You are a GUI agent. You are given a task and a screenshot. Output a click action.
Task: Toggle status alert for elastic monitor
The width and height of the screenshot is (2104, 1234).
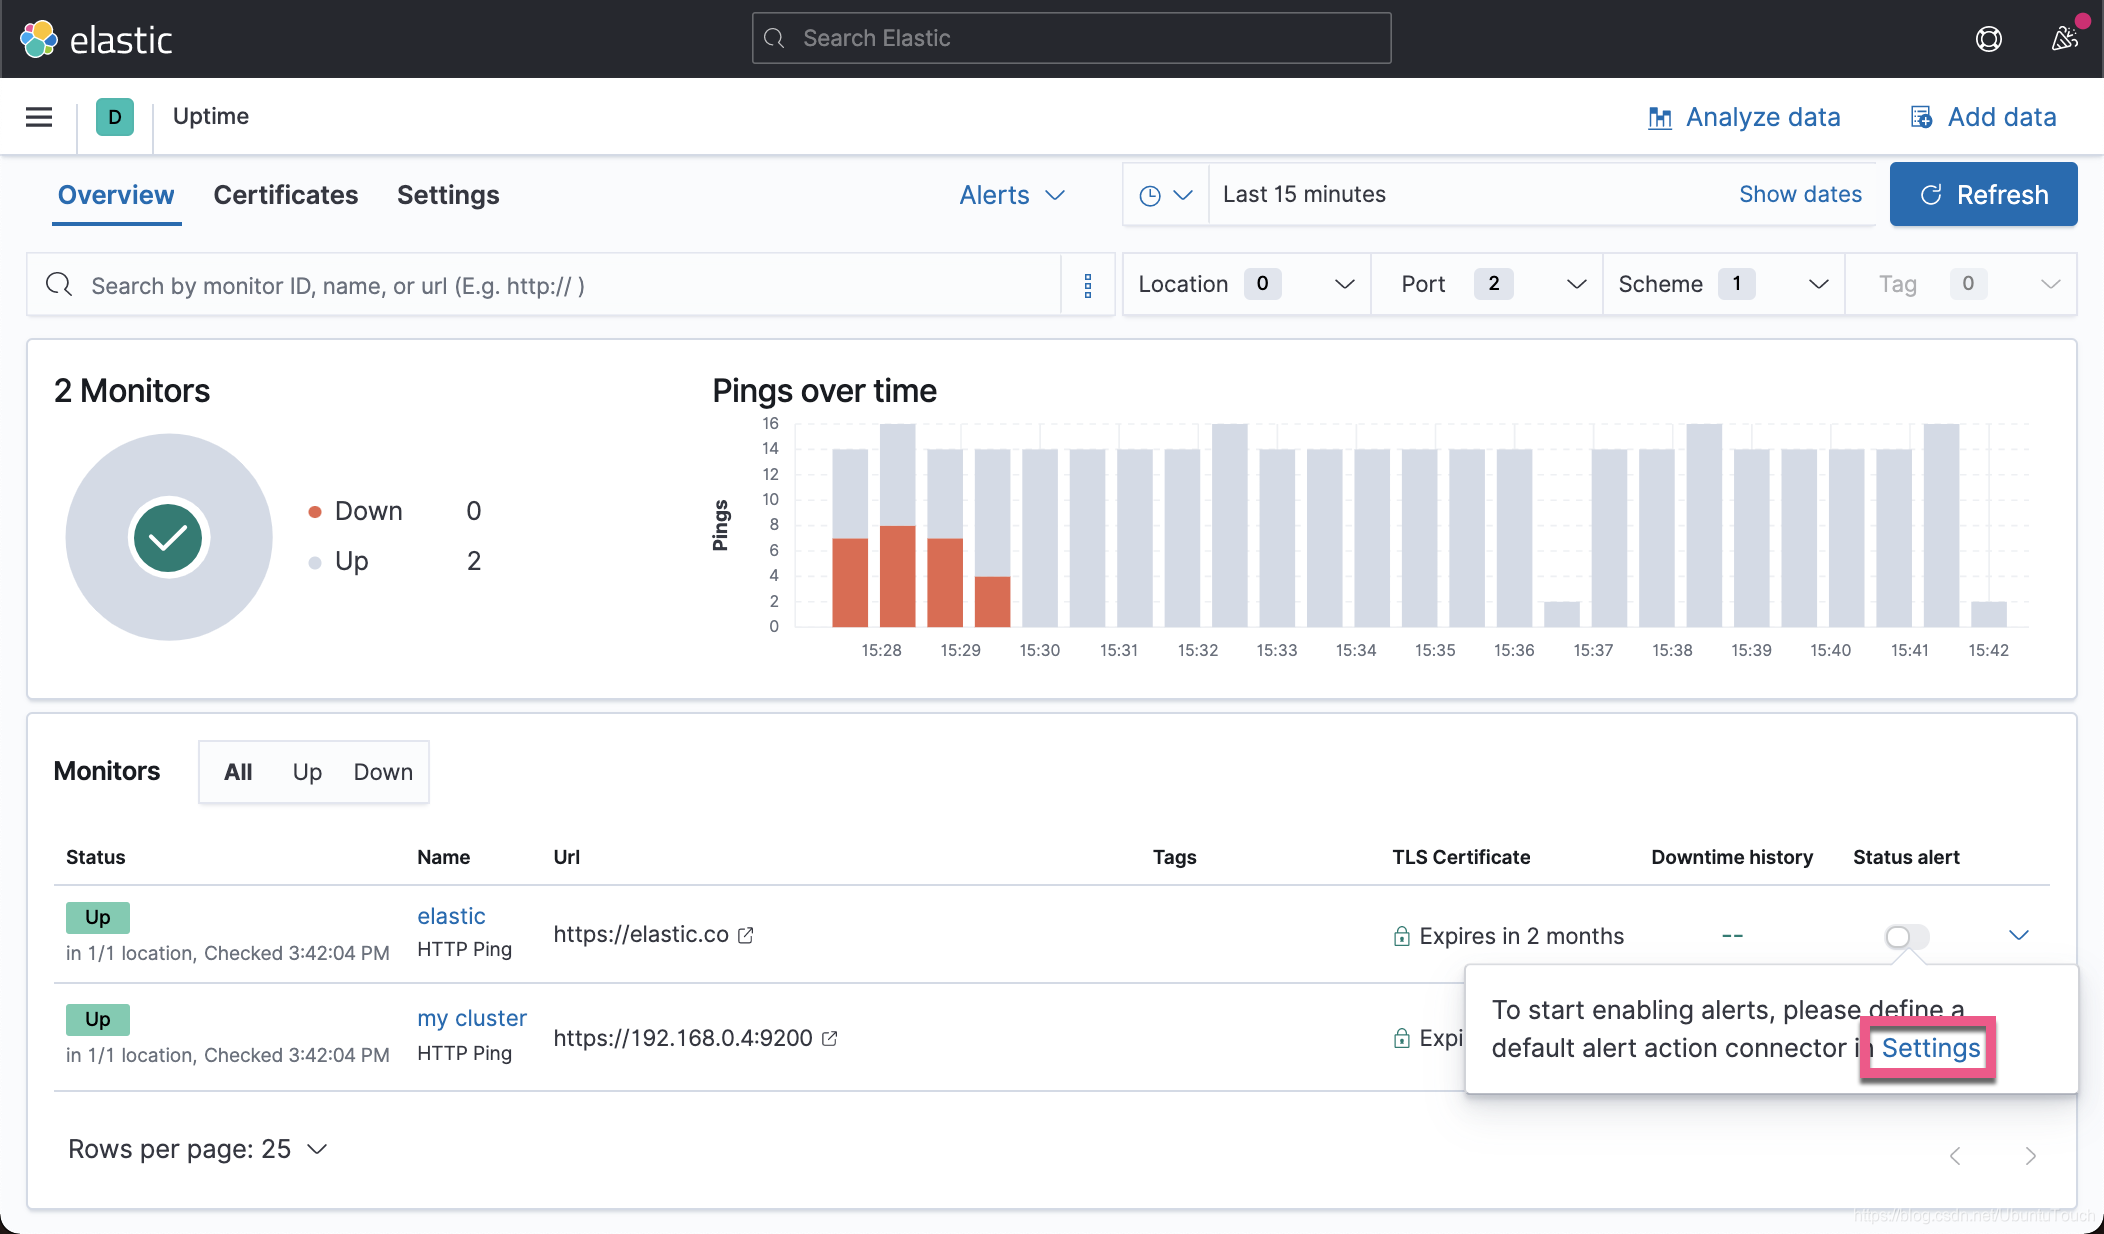[x=1906, y=936]
